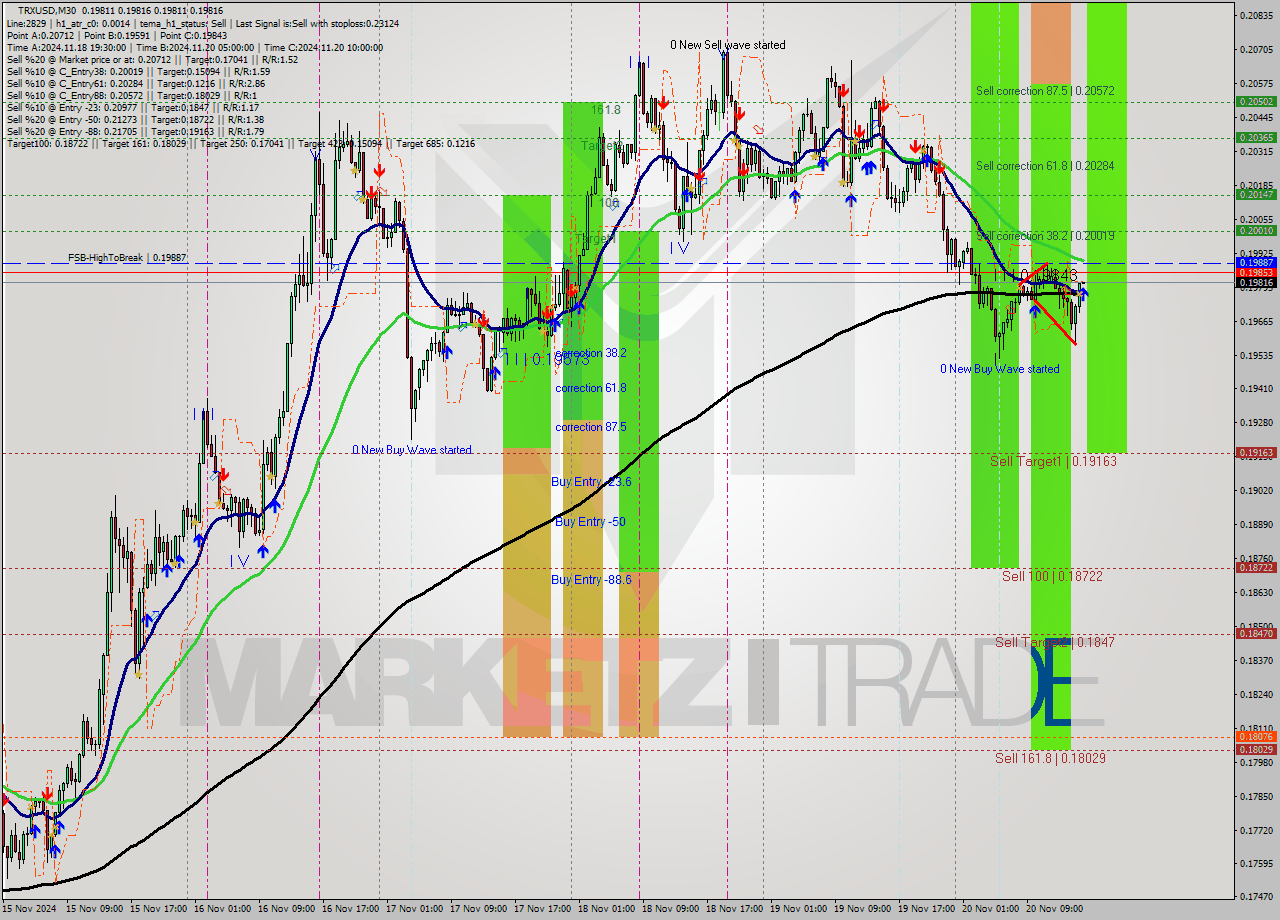
Task: Select the blue 'correction 87.5' label
Action: pyautogui.click(x=591, y=427)
